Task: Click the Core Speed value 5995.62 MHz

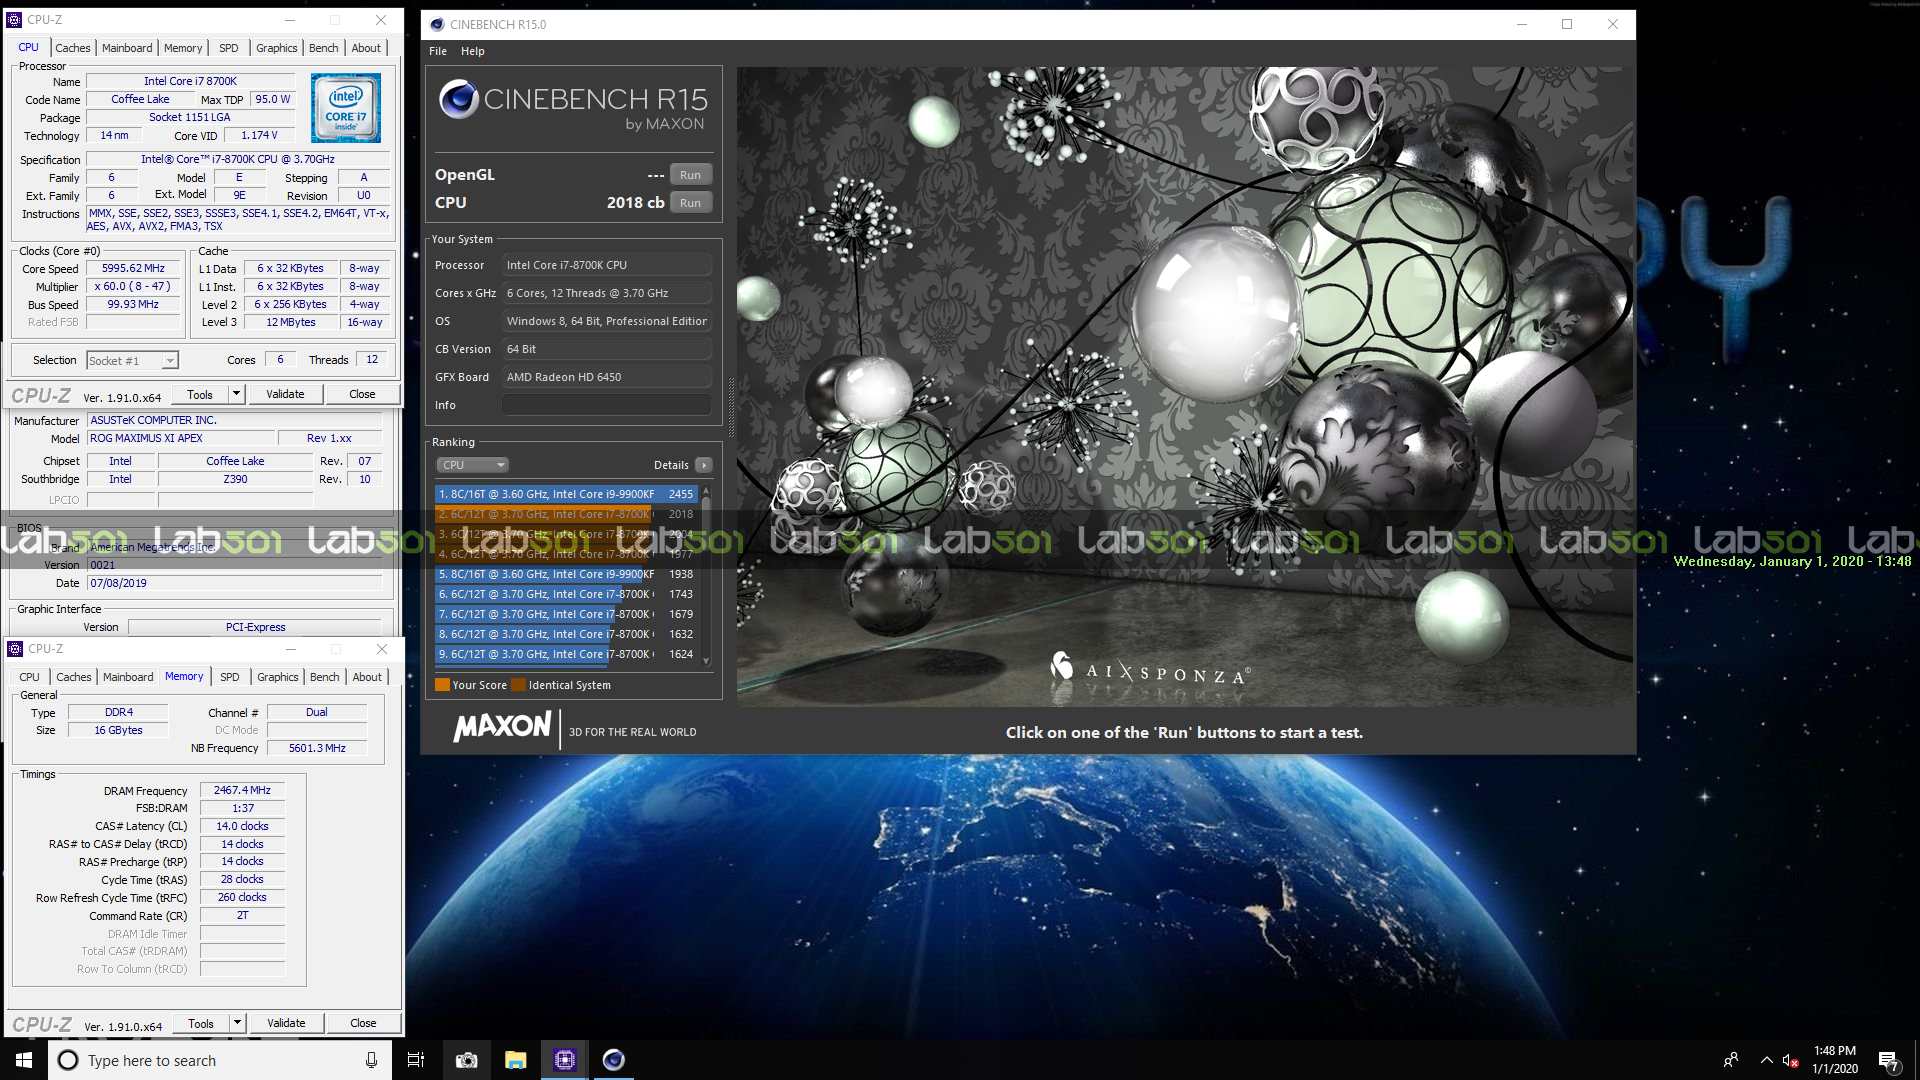Action: tap(133, 268)
